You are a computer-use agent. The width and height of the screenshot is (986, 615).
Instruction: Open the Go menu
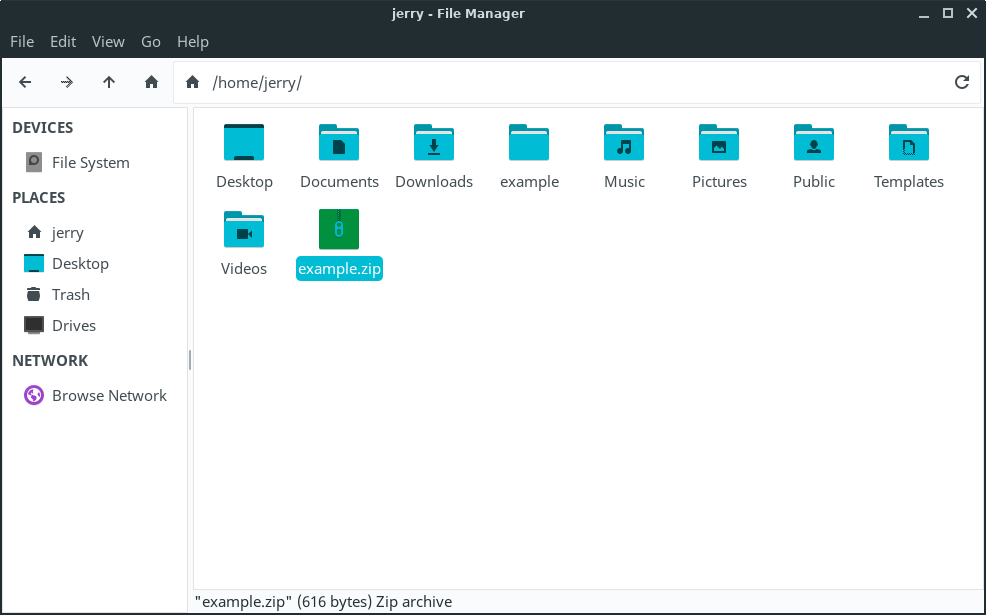pos(151,41)
